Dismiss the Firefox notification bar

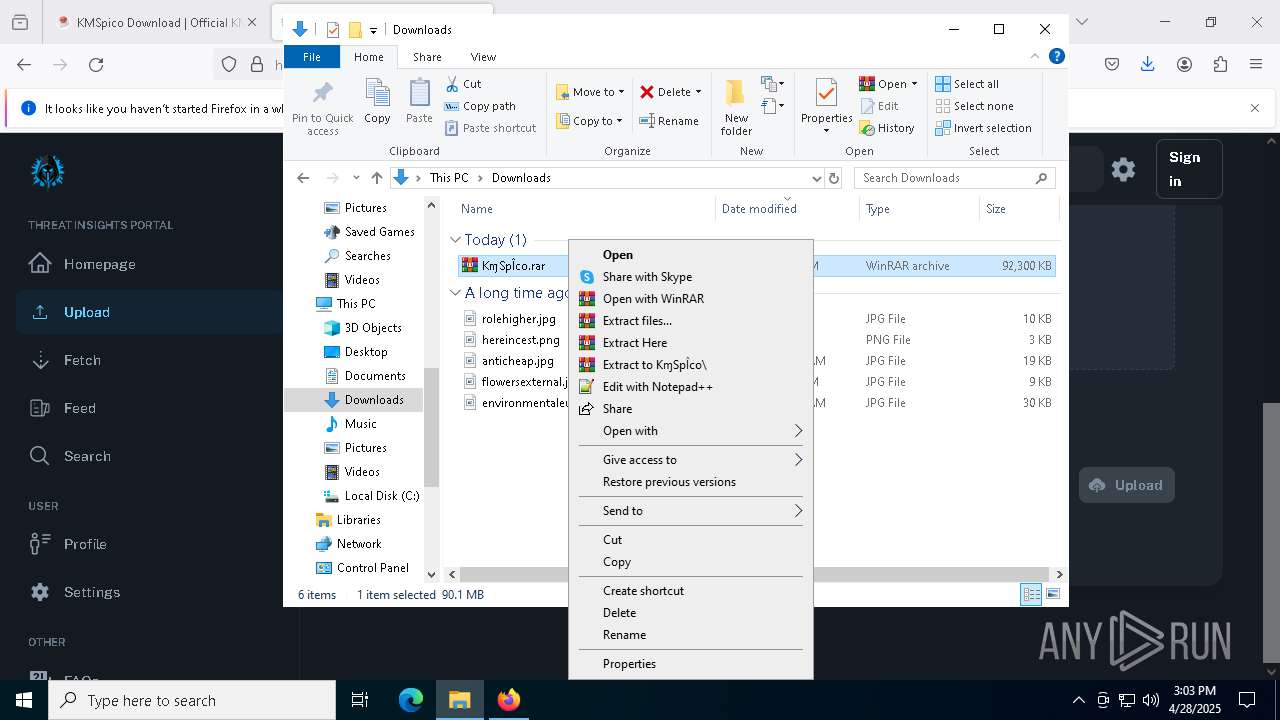coord(1255,108)
